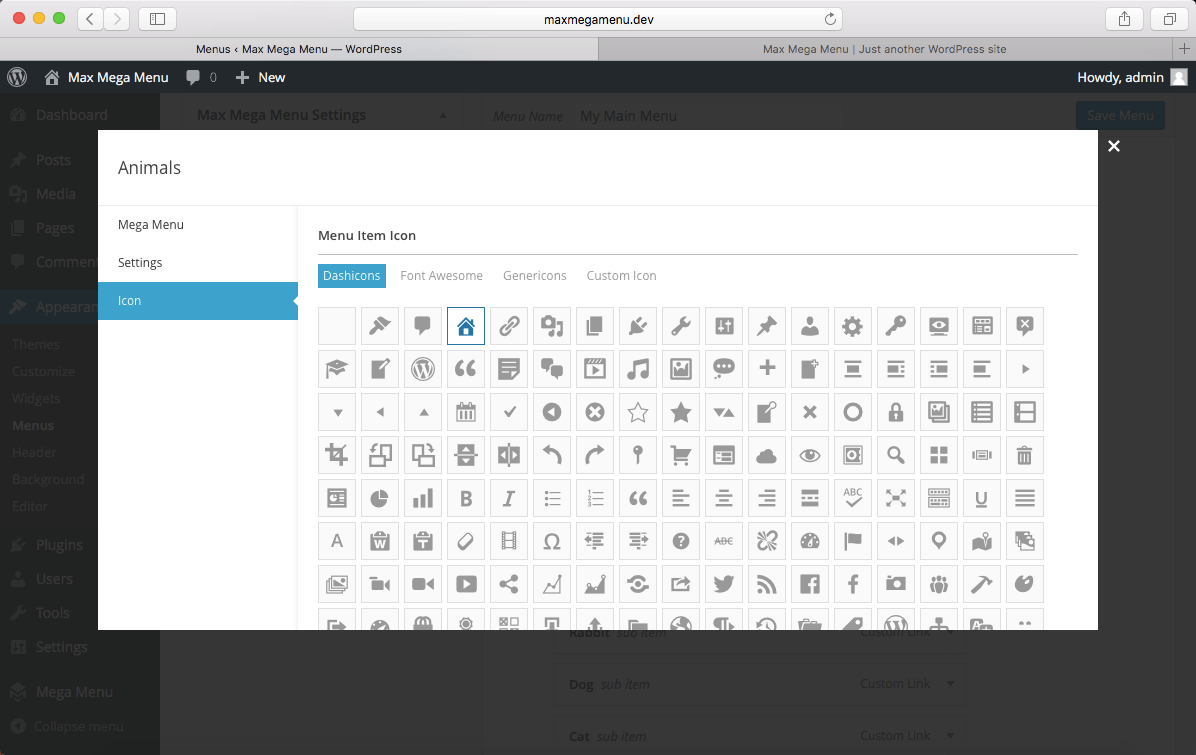
Task: Select Settings in the Animals dialog sidebar
Action: (140, 262)
